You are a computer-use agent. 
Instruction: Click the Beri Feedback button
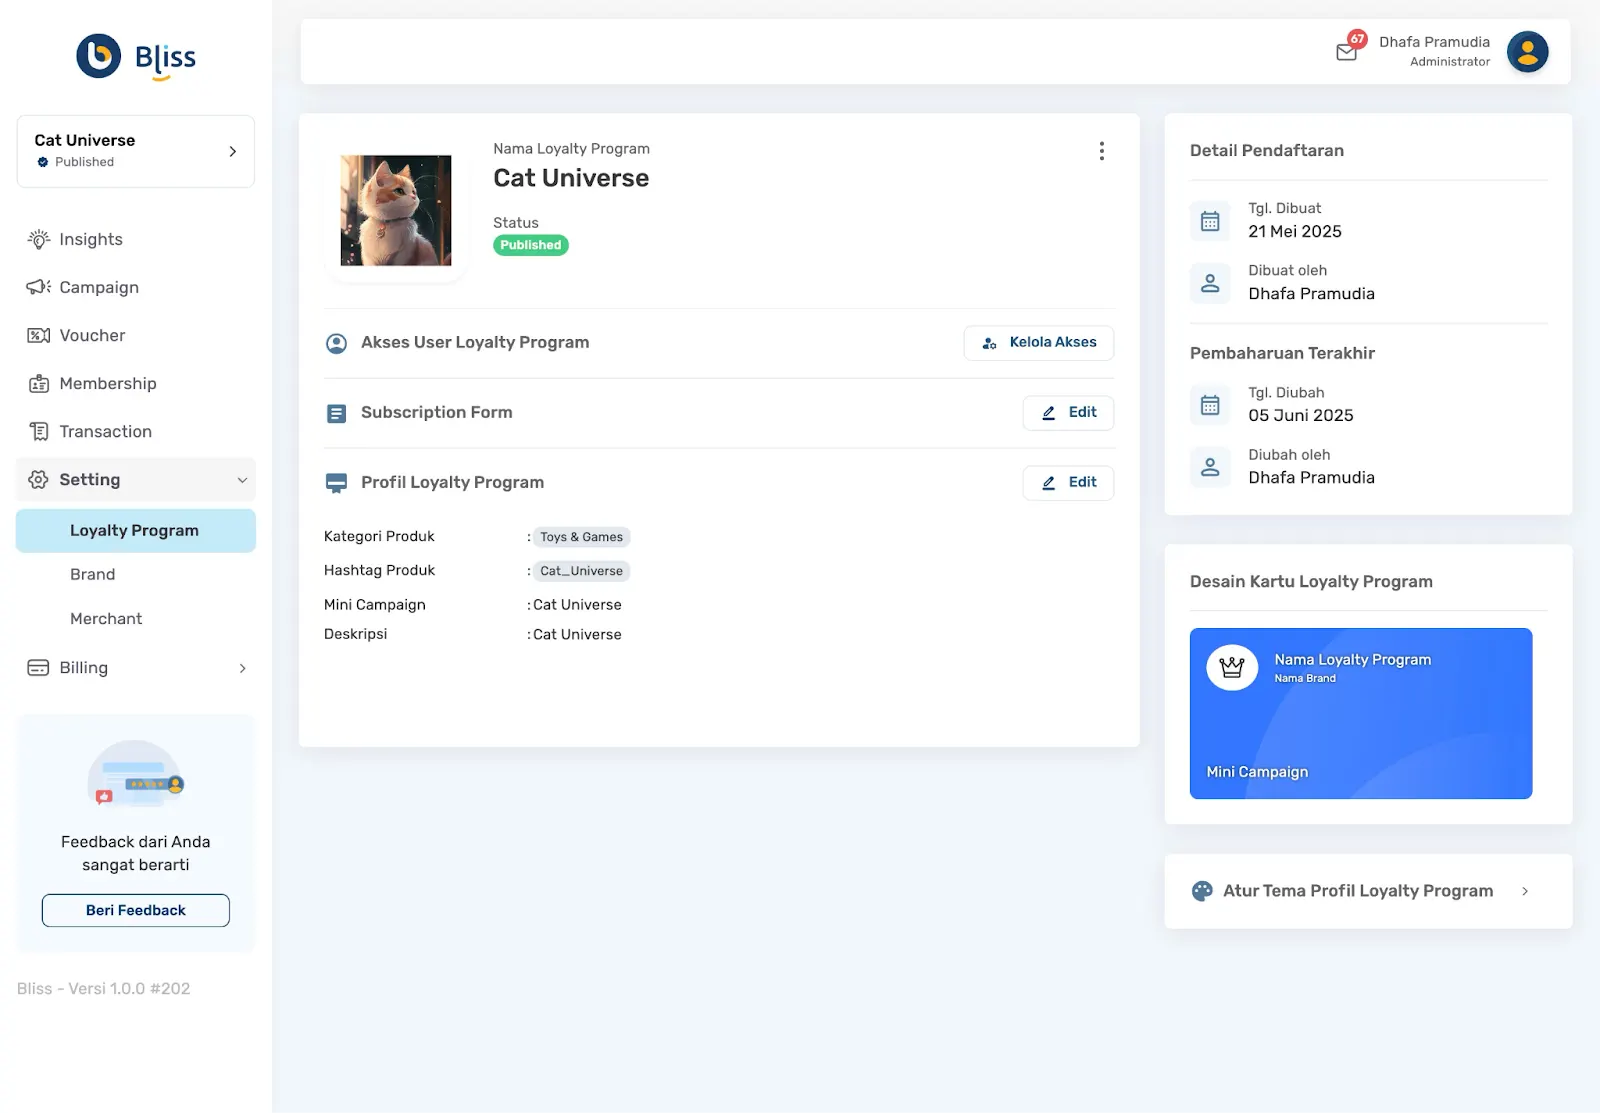point(136,910)
